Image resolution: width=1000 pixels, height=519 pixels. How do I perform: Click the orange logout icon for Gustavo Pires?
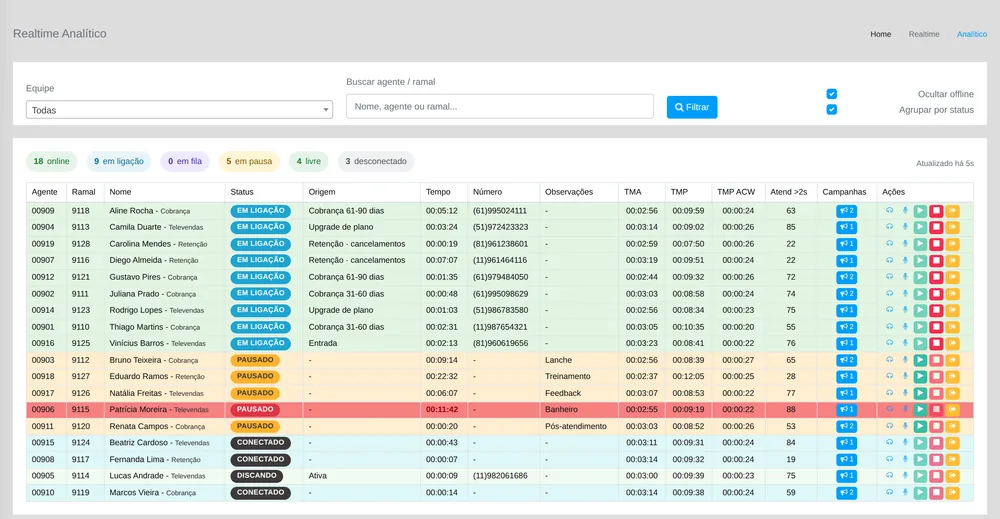point(952,277)
